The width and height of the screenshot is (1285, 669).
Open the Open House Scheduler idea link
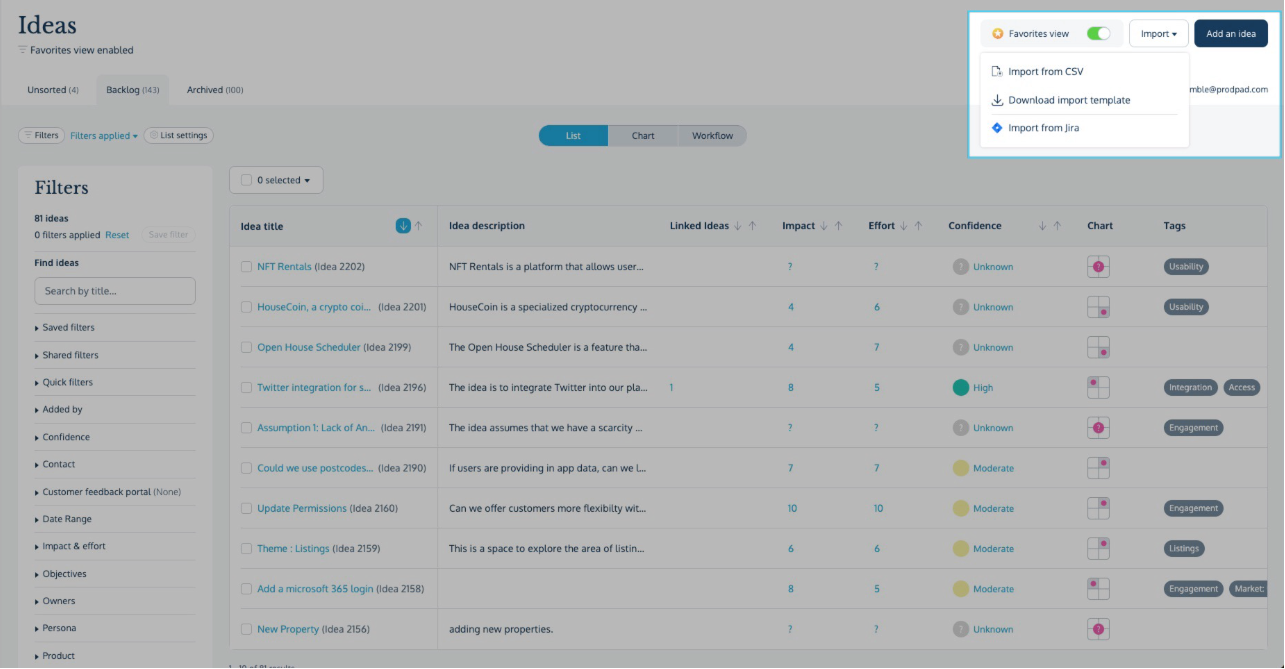(x=308, y=347)
